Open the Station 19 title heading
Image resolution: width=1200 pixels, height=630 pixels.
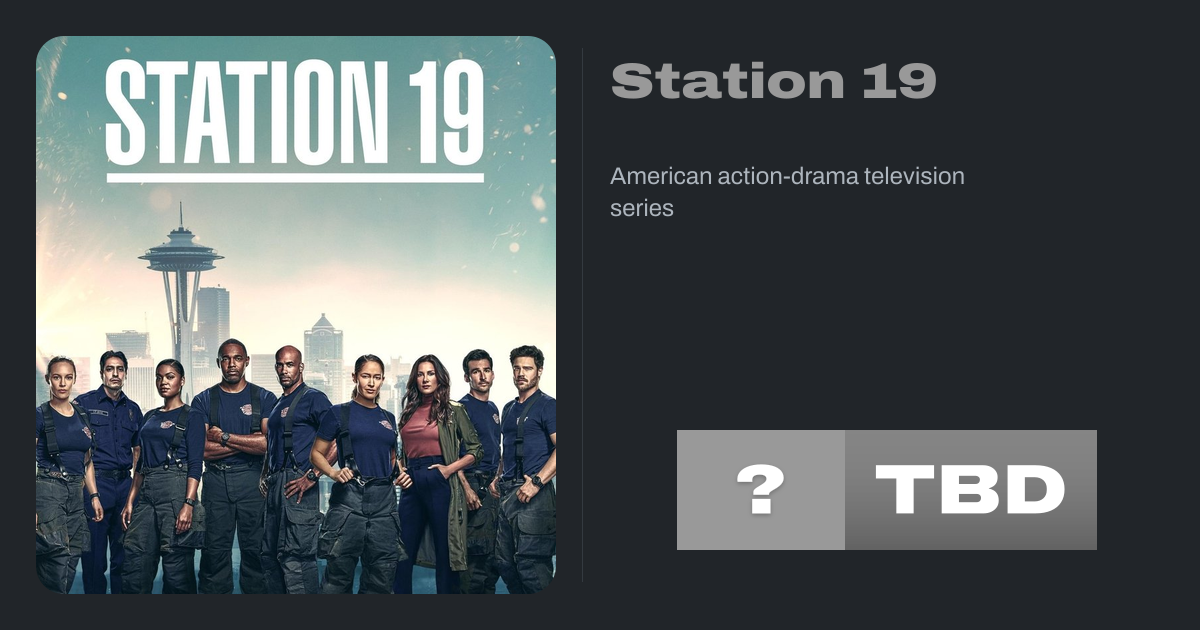tap(773, 81)
